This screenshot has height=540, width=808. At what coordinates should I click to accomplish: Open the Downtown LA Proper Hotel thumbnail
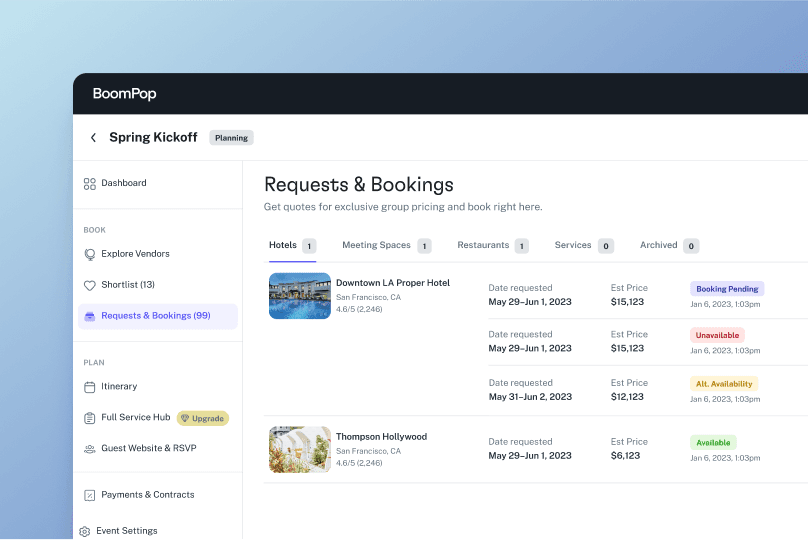click(x=300, y=296)
